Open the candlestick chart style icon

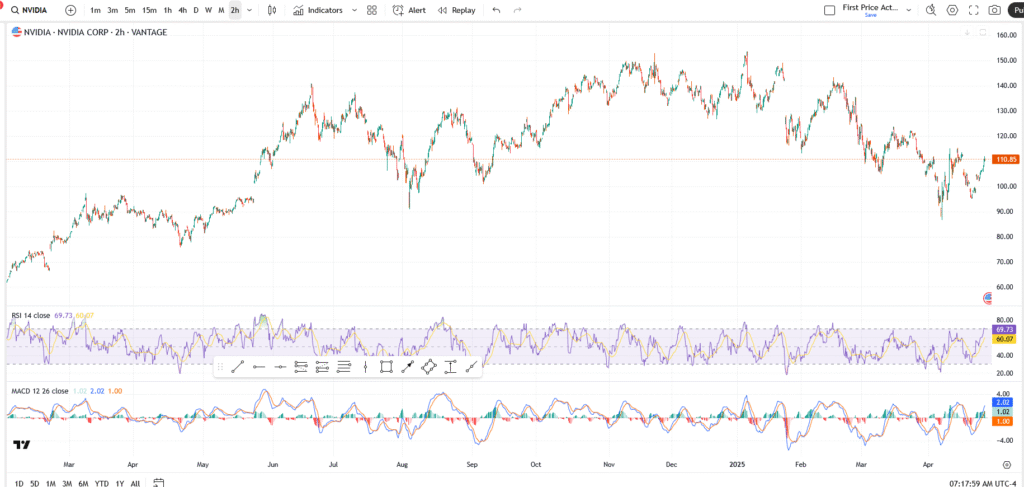tap(272, 10)
